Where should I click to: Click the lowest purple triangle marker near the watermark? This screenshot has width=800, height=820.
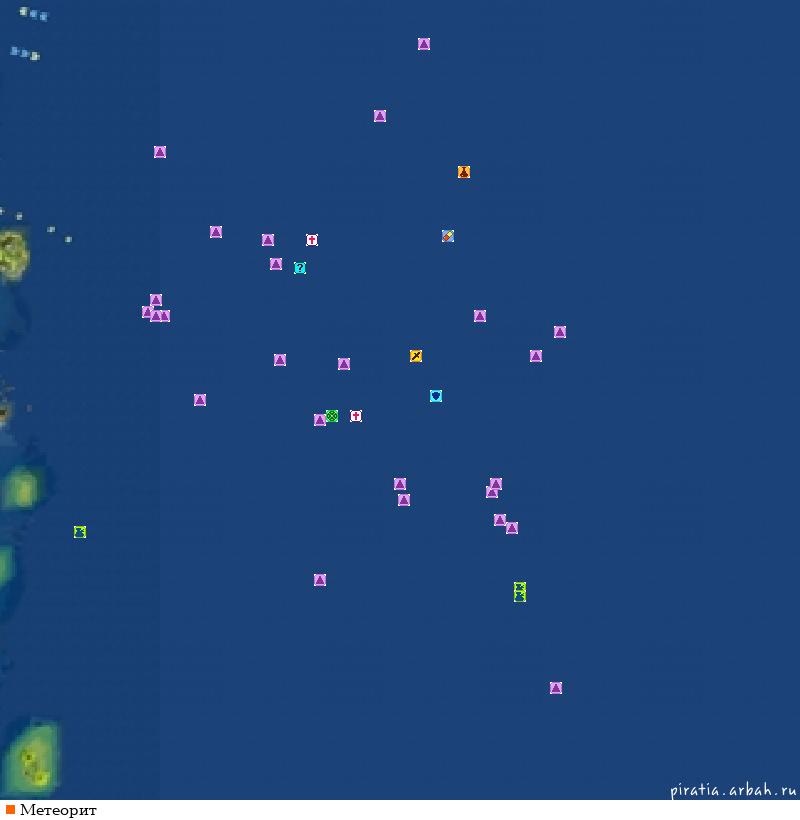coord(556,688)
